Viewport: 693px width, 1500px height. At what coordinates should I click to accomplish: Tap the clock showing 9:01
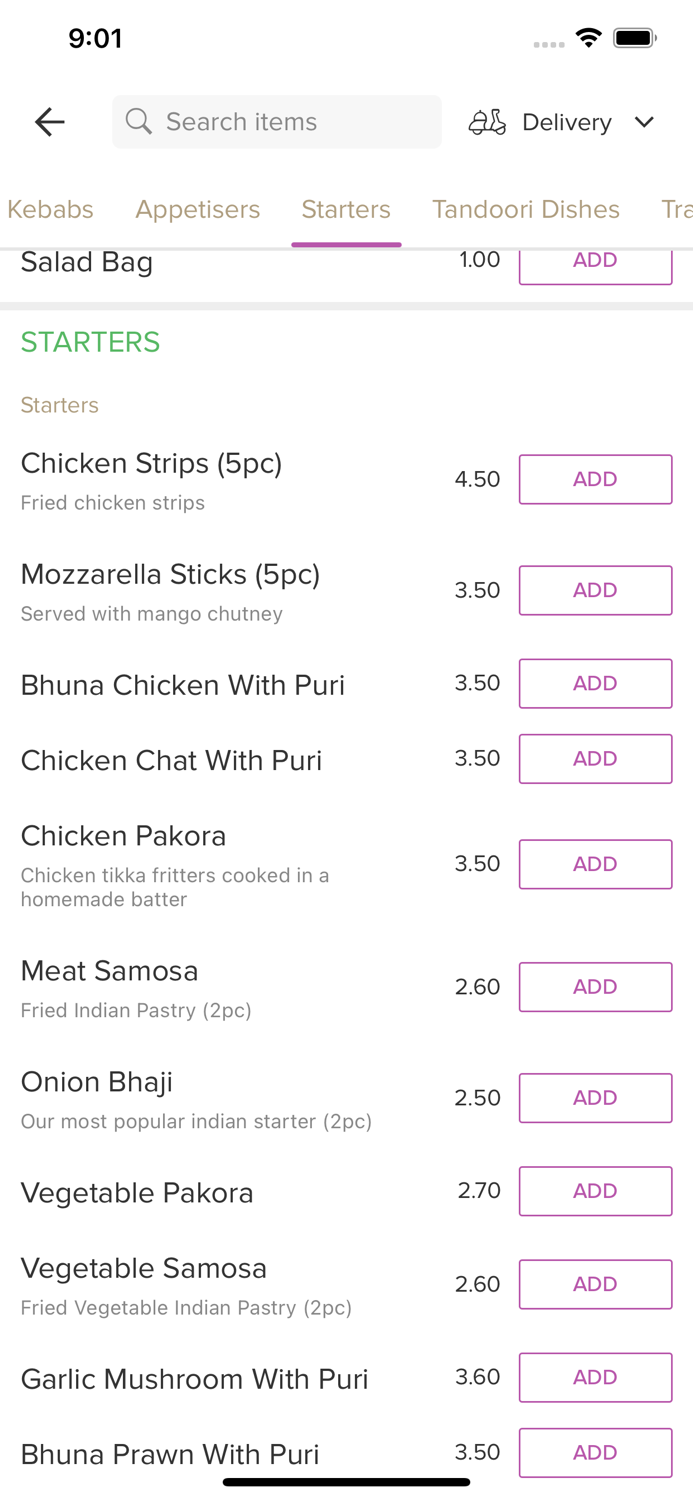[97, 38]
